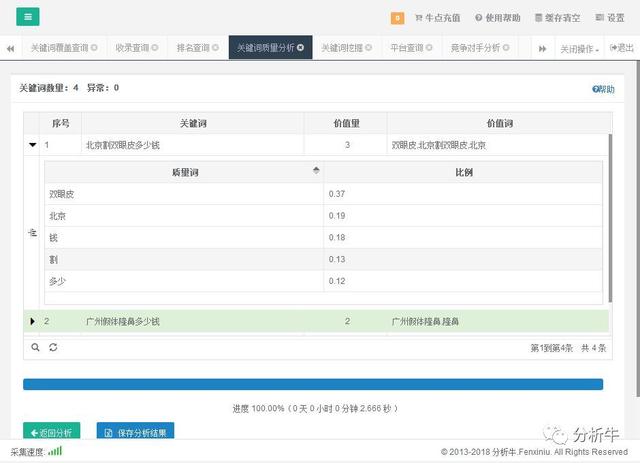The image size is (640, 463).
Task: Click the blue progress bar
Action: tap(313, 384)
